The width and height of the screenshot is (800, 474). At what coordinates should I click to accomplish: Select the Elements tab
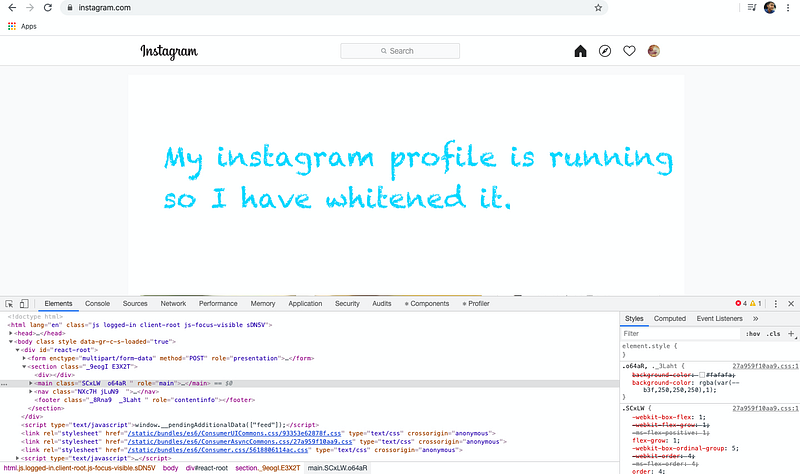coord(58,304)
